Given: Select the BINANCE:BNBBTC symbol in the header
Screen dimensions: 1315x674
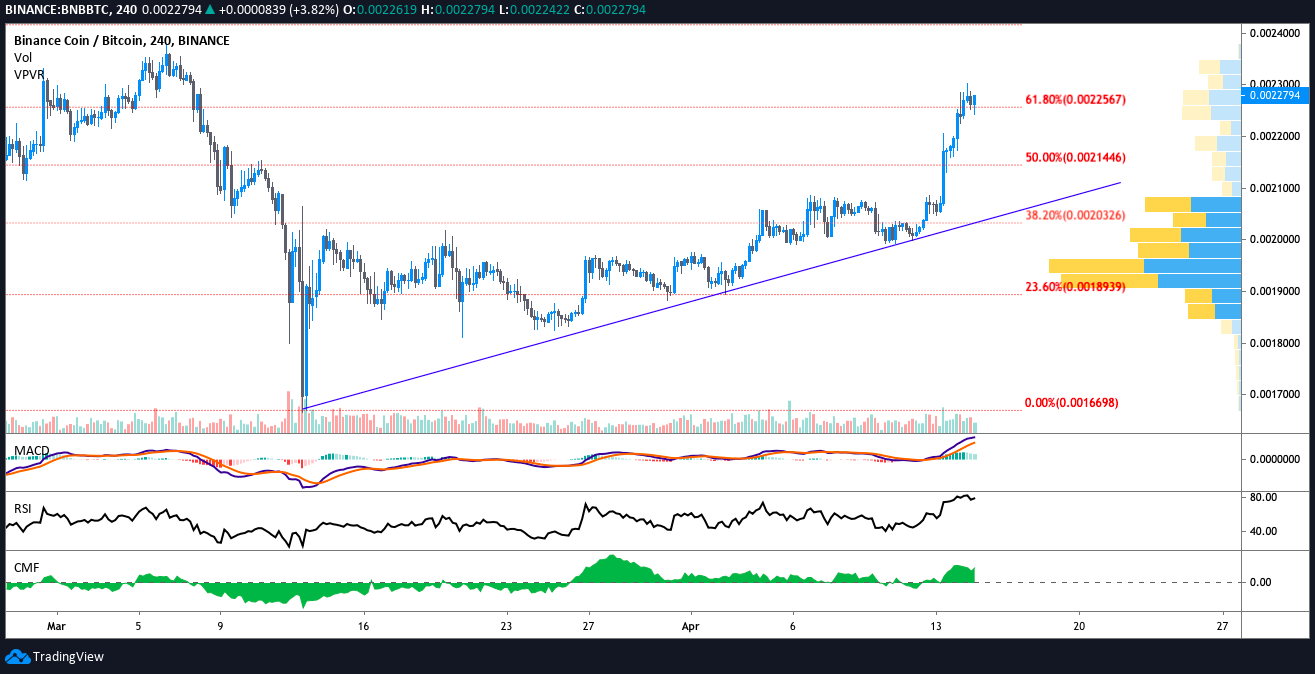Looking at the screenshot, I should 55,9.
